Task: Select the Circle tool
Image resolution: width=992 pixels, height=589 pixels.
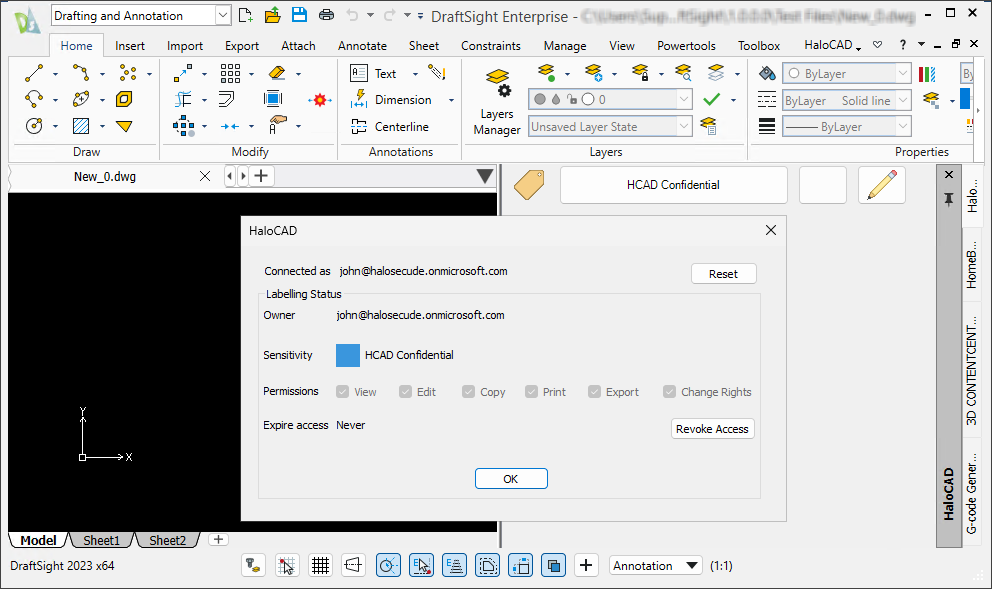Action: coord(34,125)
